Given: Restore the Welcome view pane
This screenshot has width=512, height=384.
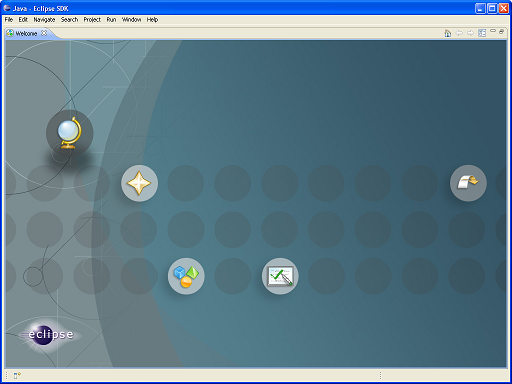Looking at the screenshot, I should [501, 31].
